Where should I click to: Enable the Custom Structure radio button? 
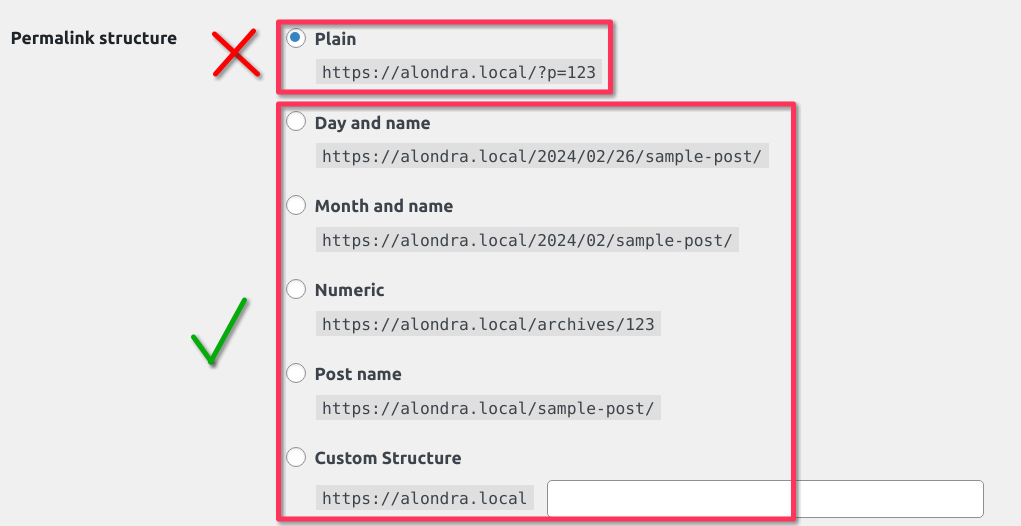296,457
